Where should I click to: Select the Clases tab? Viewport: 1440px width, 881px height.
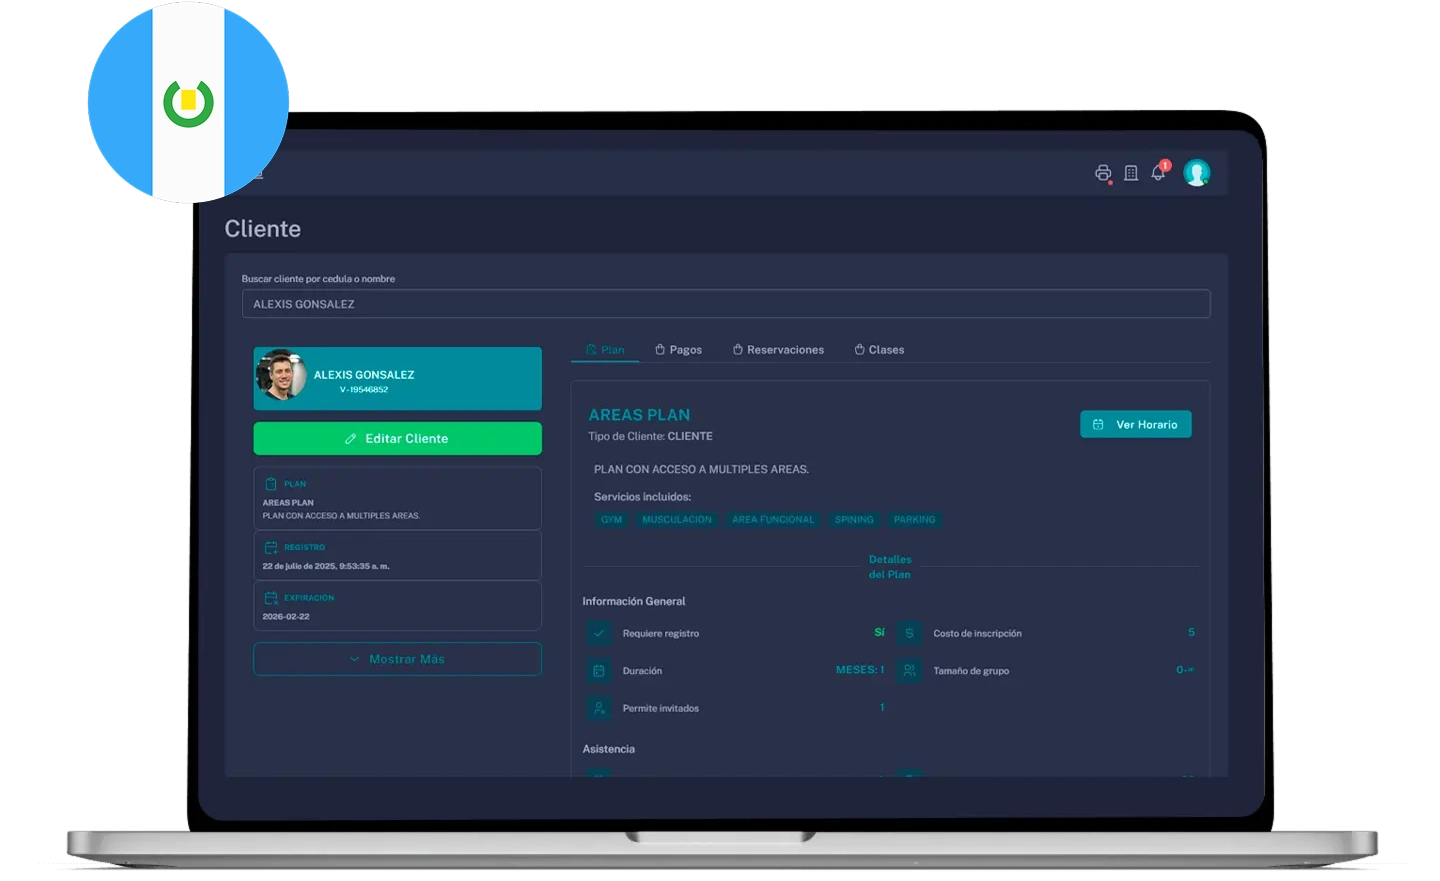coord(879,350)
